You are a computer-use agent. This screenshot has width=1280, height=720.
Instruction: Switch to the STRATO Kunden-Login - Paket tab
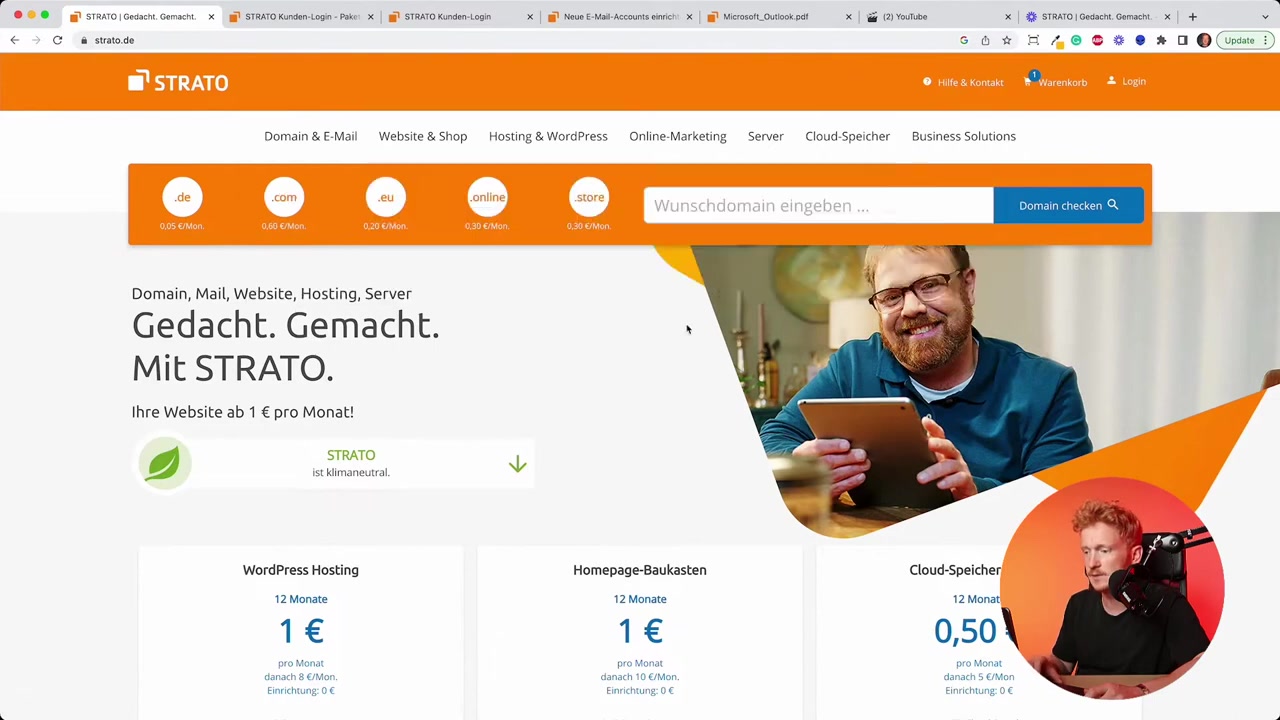(x=300, y=16)
